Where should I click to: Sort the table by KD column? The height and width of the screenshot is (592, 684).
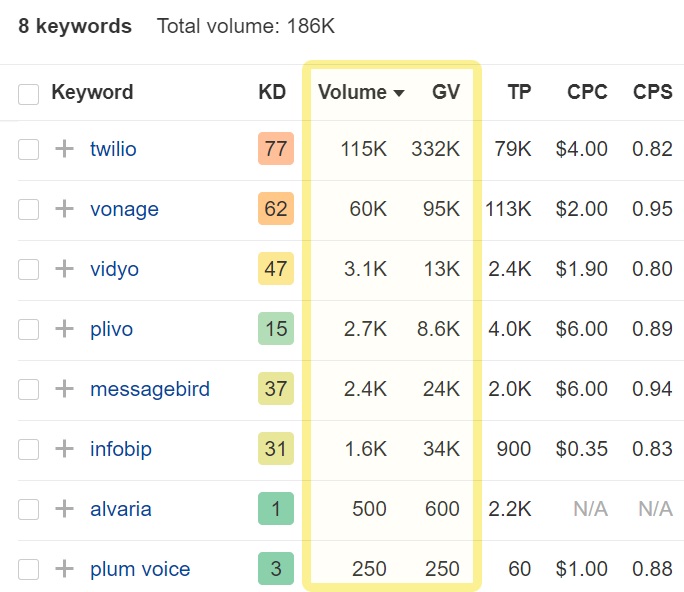tap(272, 92)
